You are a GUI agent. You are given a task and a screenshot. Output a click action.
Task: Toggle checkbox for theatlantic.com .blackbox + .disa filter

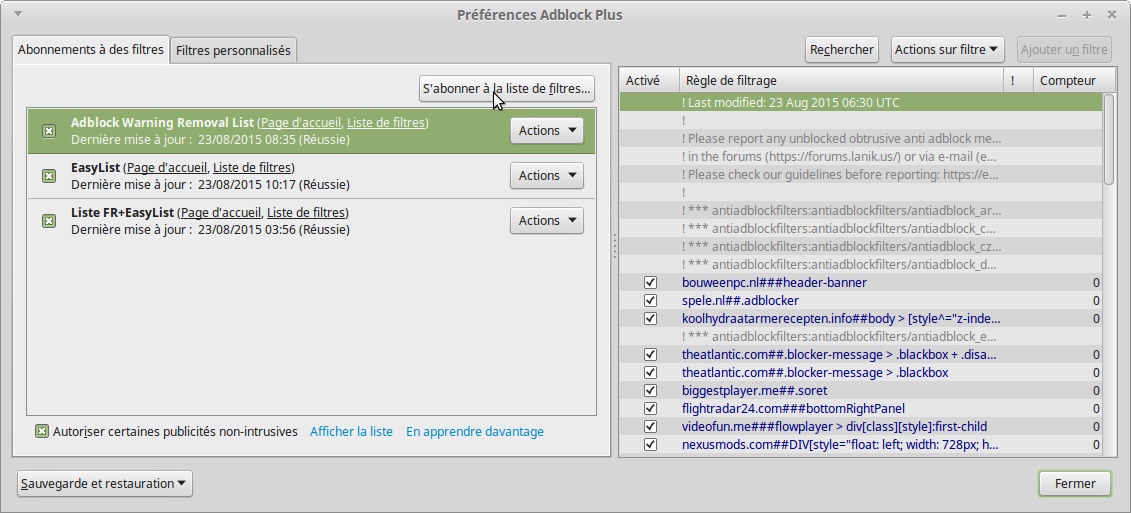click(650, 354)
